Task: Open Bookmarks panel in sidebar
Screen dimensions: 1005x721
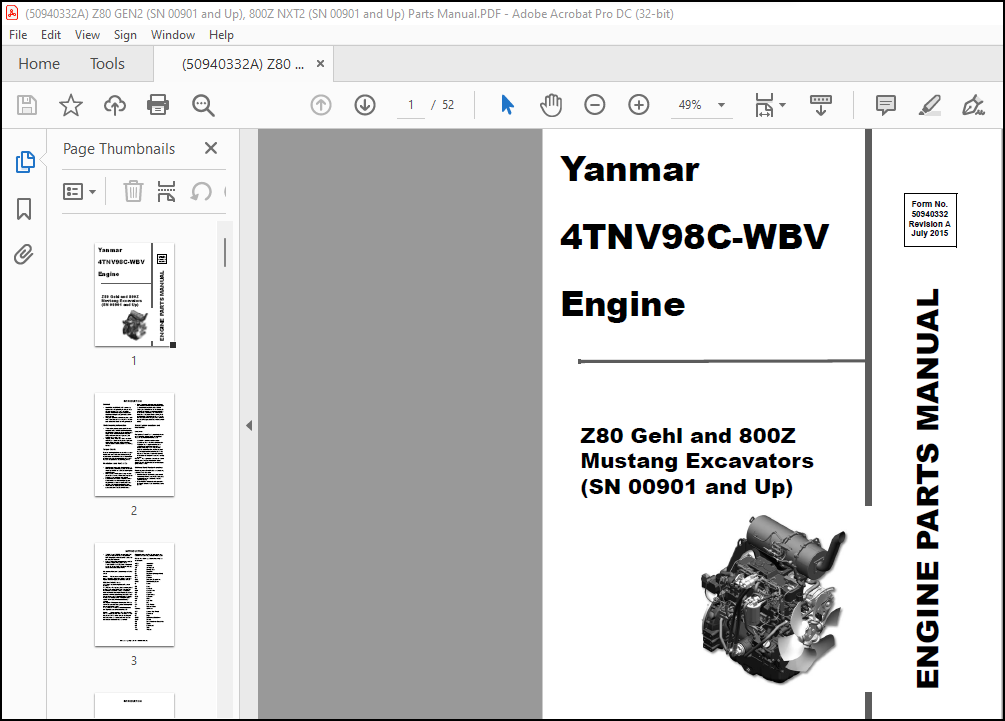Action: 24,208
